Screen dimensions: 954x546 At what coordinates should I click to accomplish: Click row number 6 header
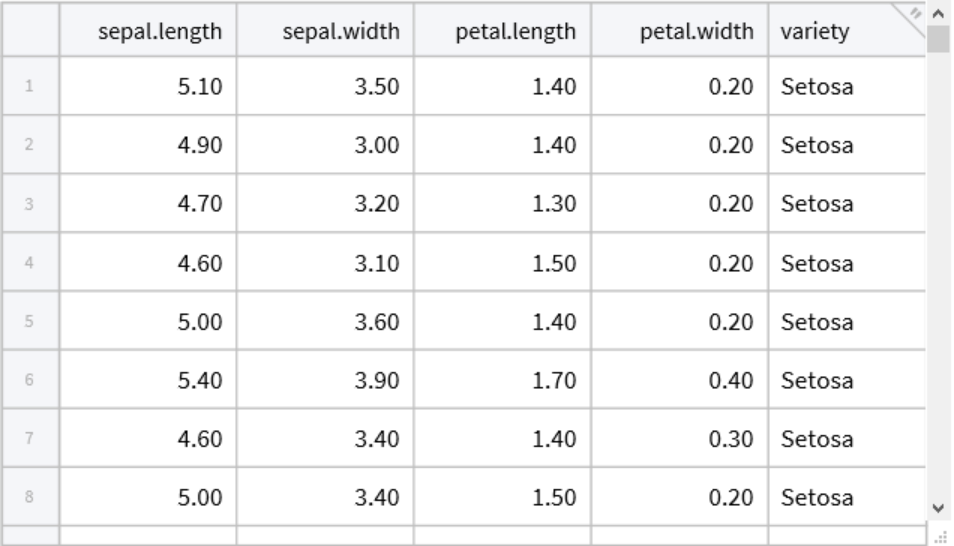(x=30, y=379)
